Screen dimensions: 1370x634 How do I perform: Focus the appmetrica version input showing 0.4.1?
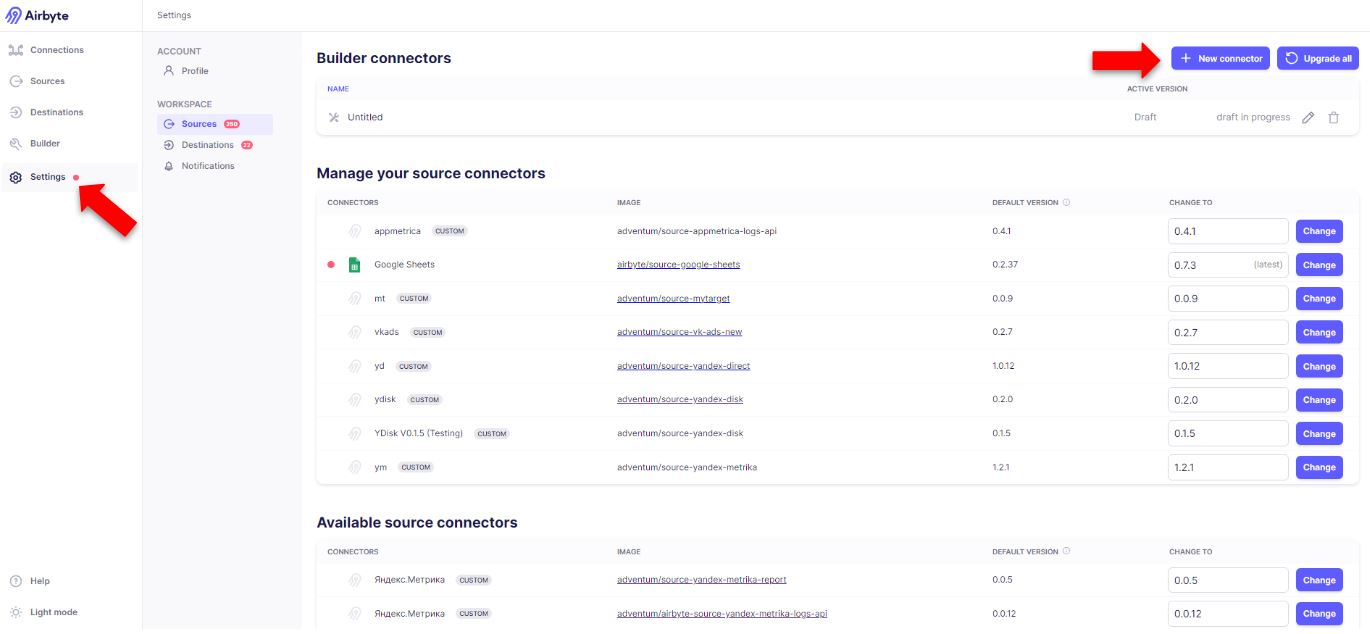[1228, 231]
